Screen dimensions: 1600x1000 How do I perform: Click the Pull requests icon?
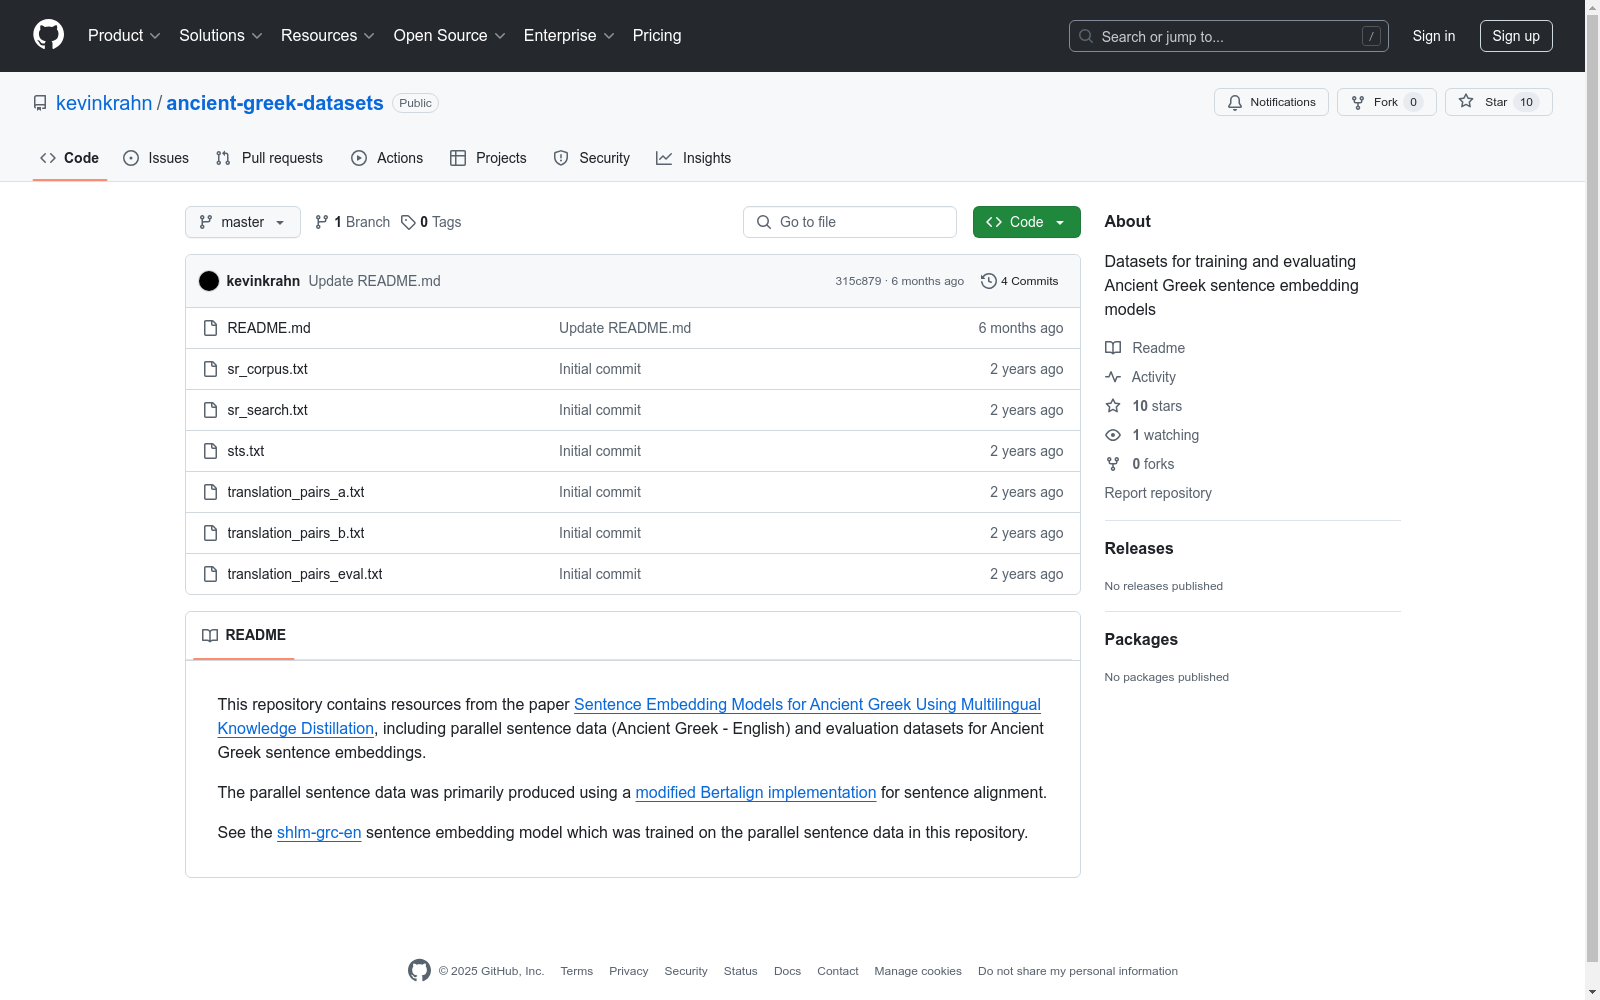click(223, 158)
